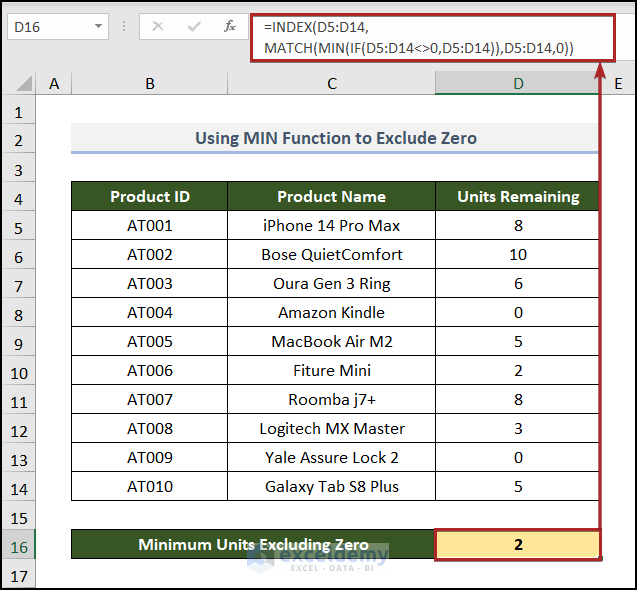Select column B header
This screenshot has width=637, height=590.
(150, 83)
